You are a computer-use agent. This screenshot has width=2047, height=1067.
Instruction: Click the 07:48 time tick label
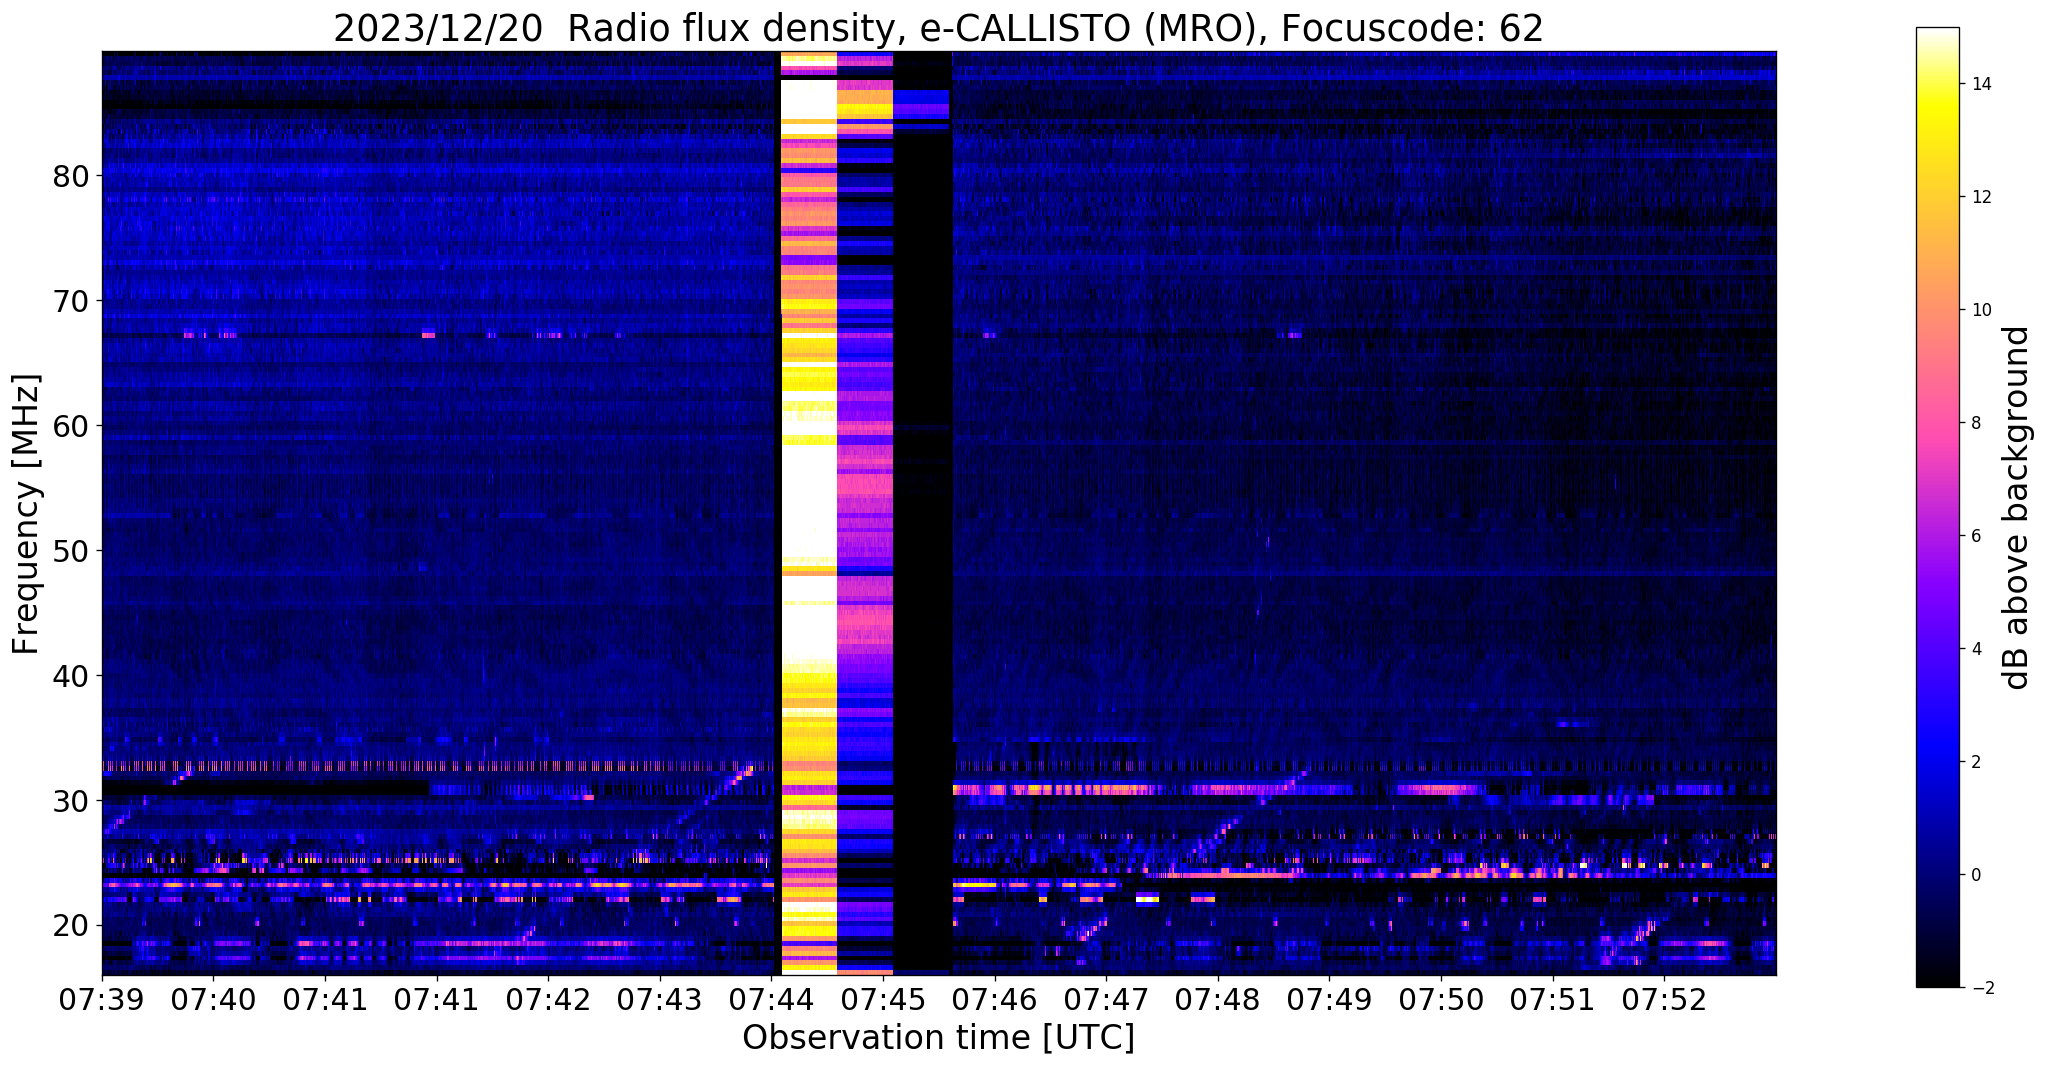coord(1218,999)
